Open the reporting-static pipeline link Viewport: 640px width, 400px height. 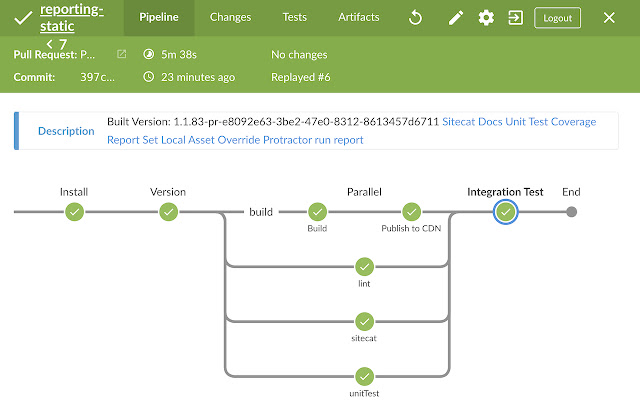[x=71, y=18]
